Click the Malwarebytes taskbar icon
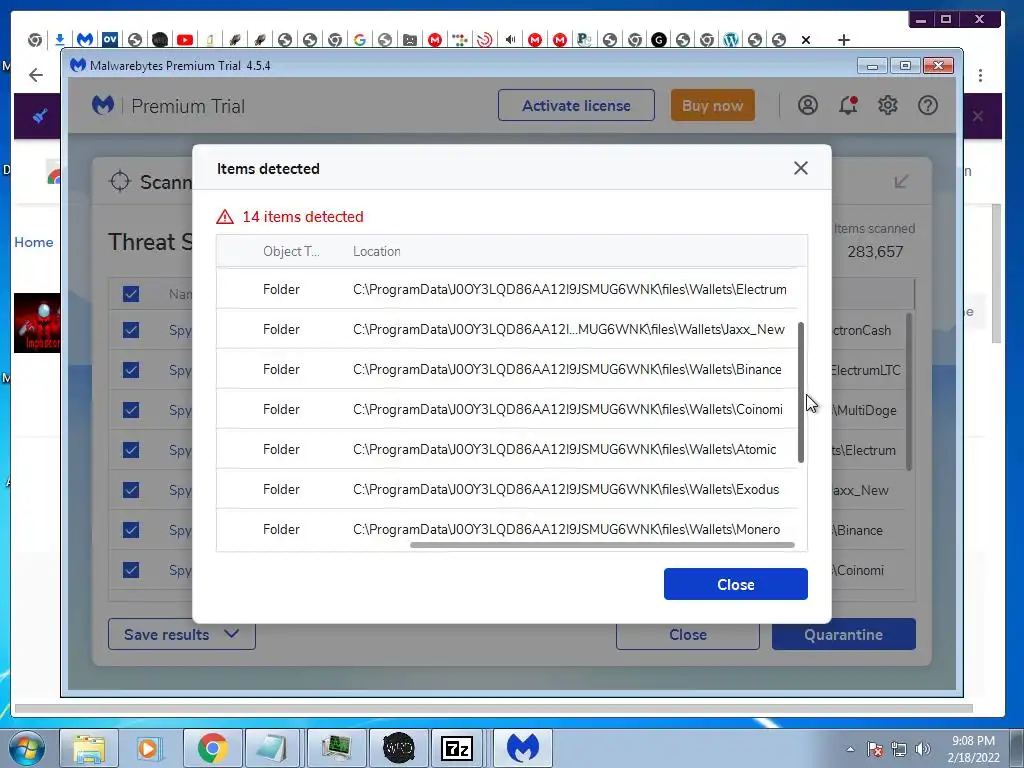 click(x=522, y=748)
